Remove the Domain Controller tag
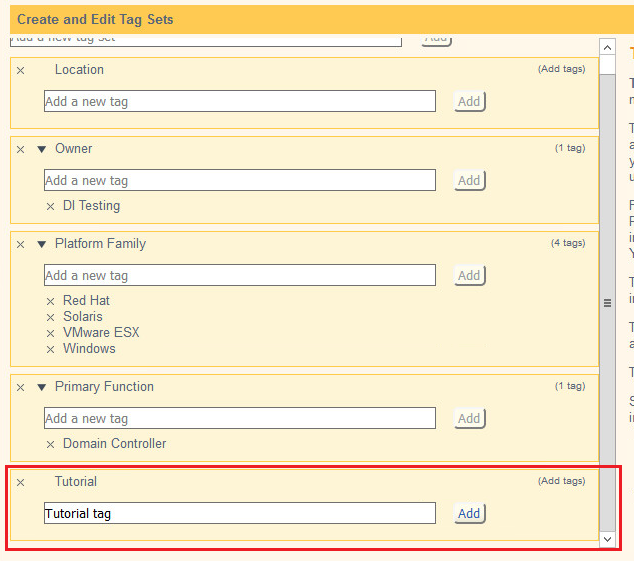The width and height of the screenshot is (634, 561). 50,444
